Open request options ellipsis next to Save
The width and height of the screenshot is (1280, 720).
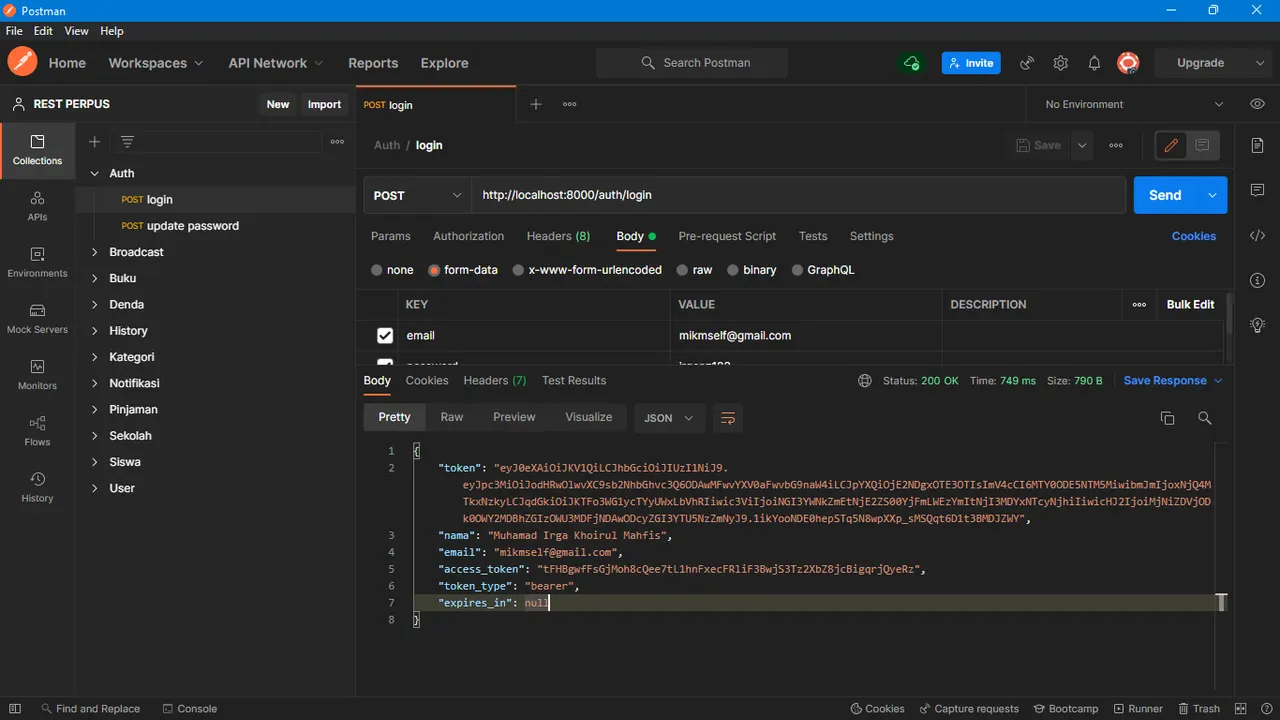[1116, 145]
